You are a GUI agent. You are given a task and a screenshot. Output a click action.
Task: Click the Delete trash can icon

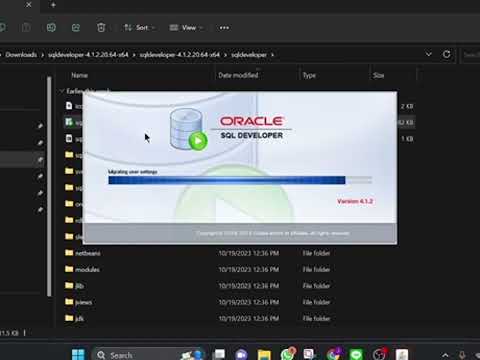101,28
